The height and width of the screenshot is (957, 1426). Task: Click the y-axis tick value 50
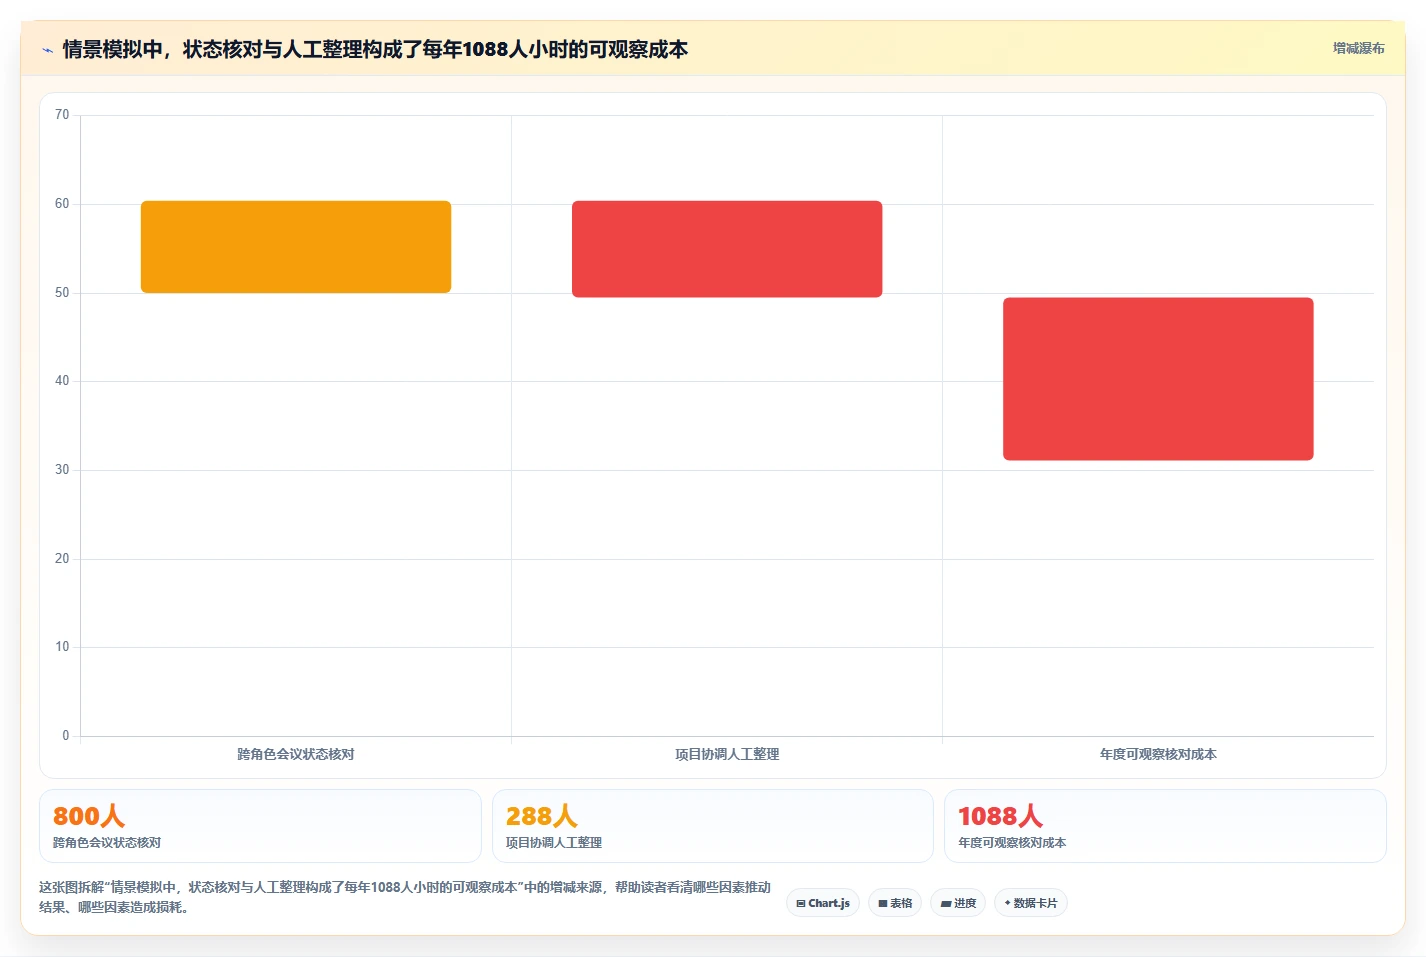(x=62, y=293)
